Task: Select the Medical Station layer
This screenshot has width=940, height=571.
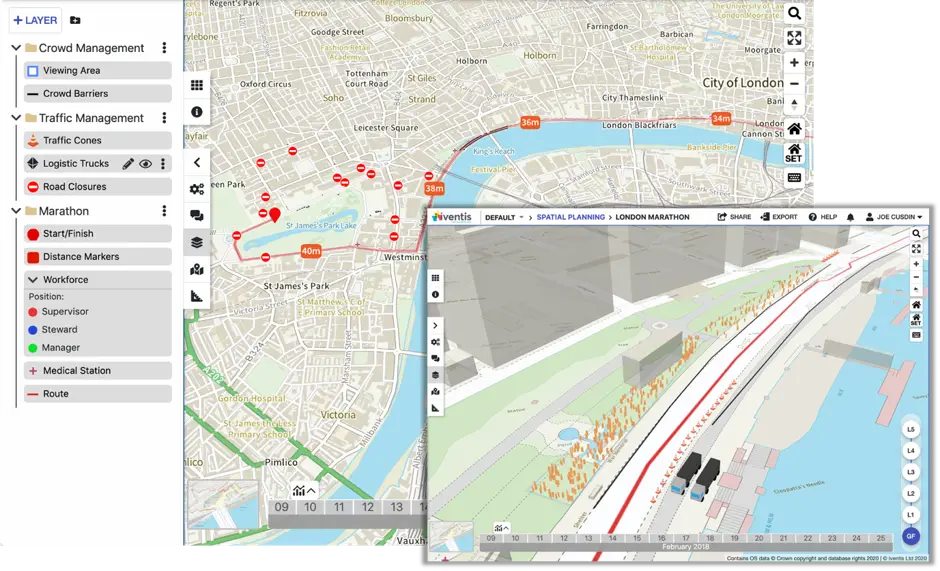Action: pyautogui.click(x=98, y=371)
